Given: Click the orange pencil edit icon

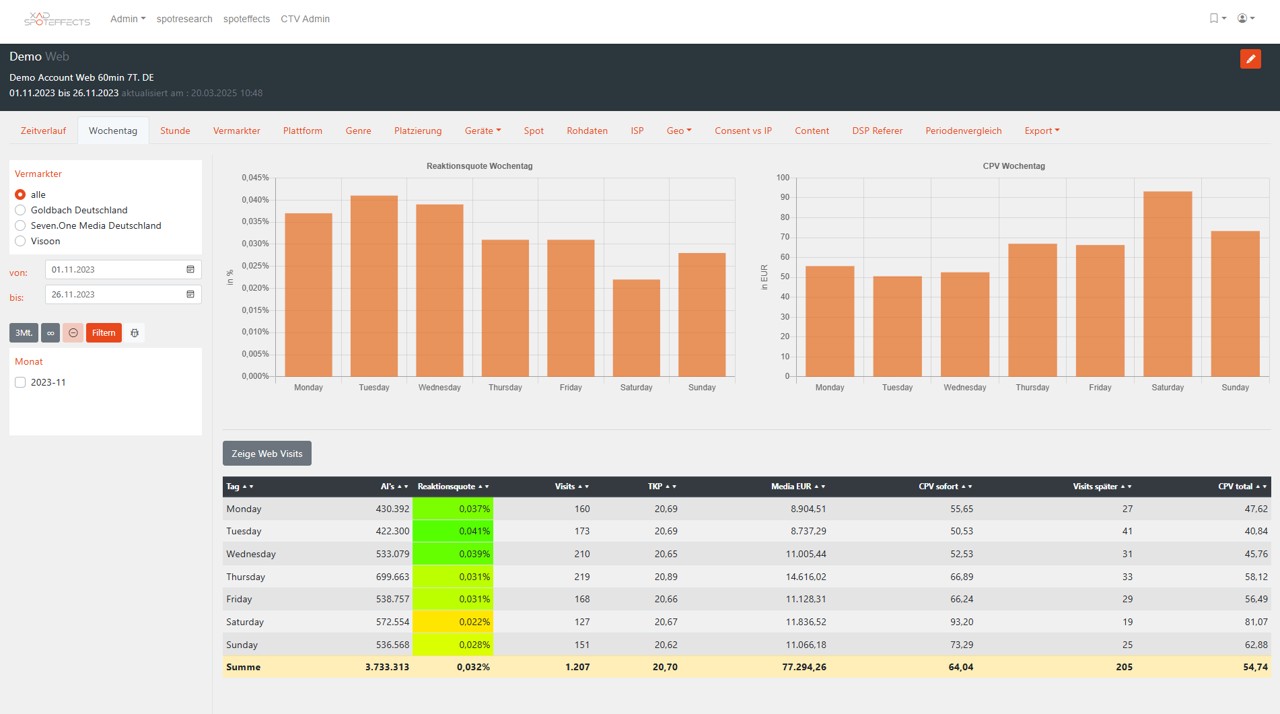Looking at the screenshot, I should click(1250, 59).
